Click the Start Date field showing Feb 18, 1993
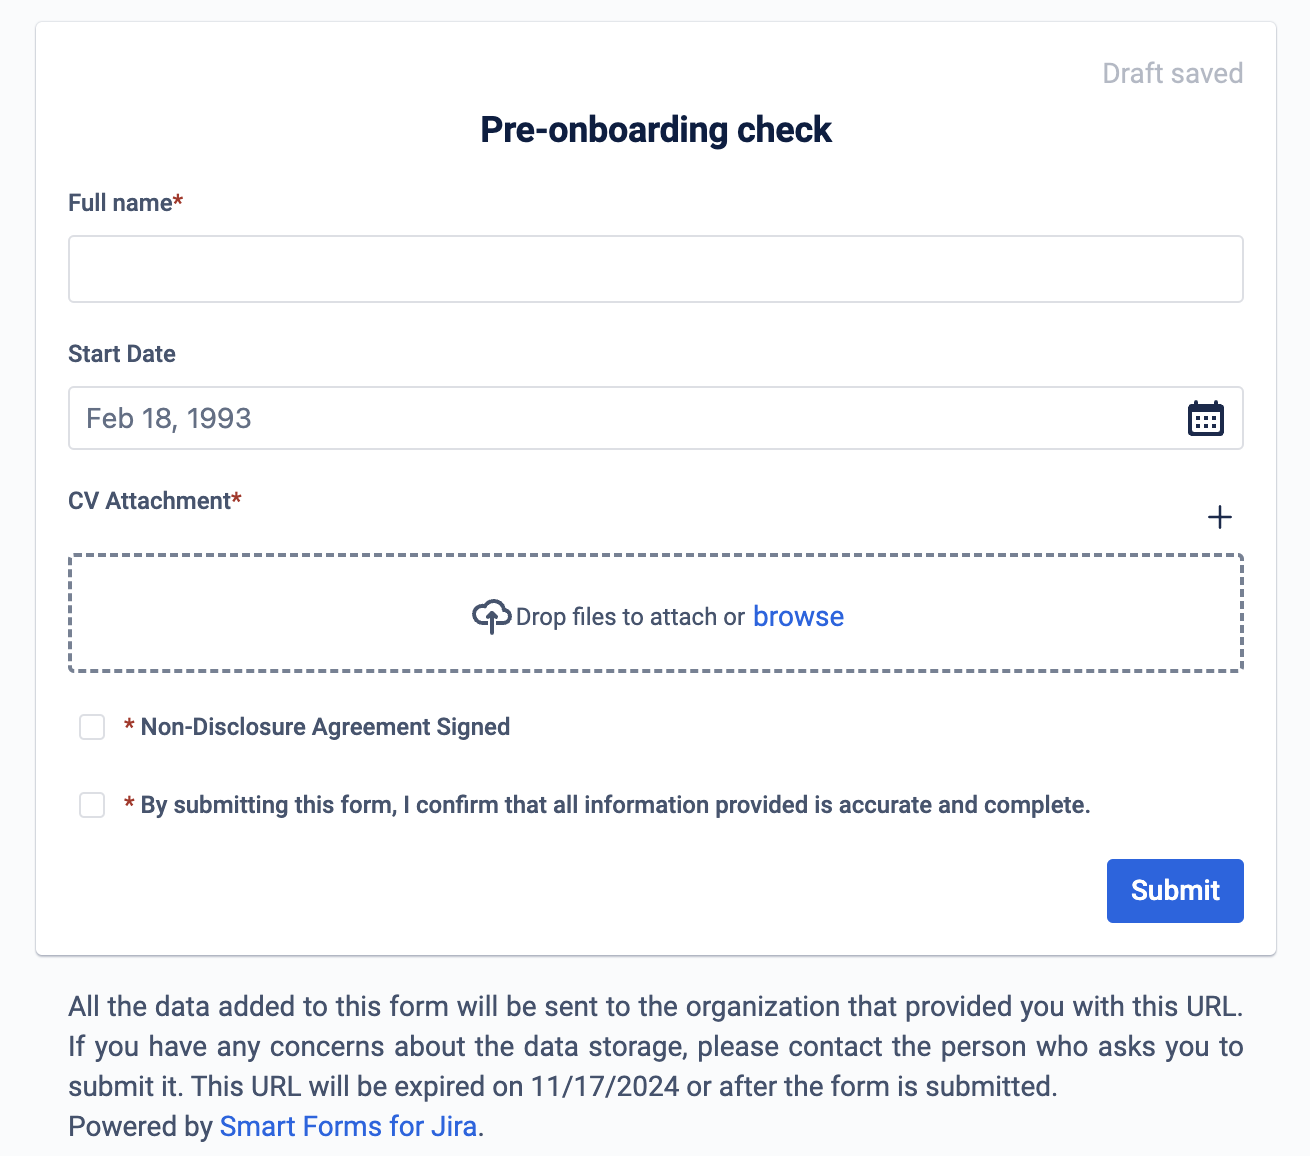This screenshot has height=1156, width=1310. [656, 418]
